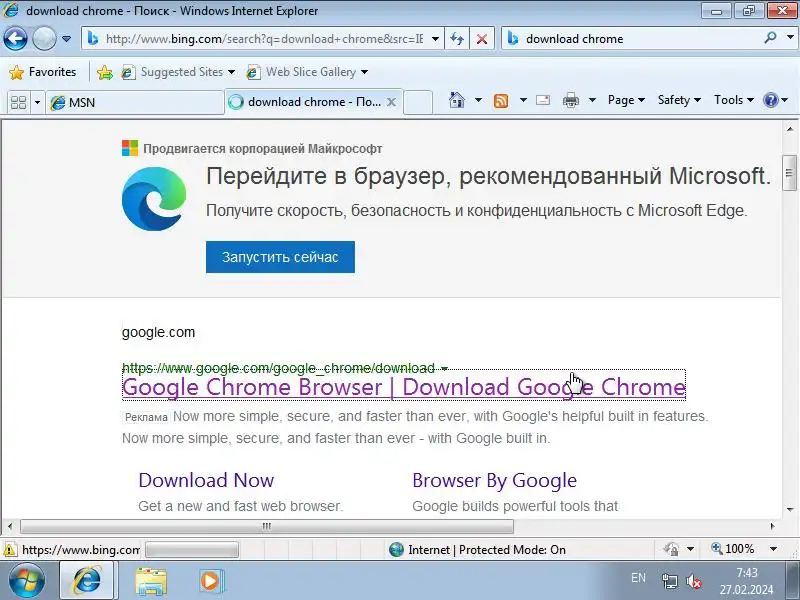Open the Page menu
Image resolution: width=800 pixels, height=600 pixels.
point(626,100)
